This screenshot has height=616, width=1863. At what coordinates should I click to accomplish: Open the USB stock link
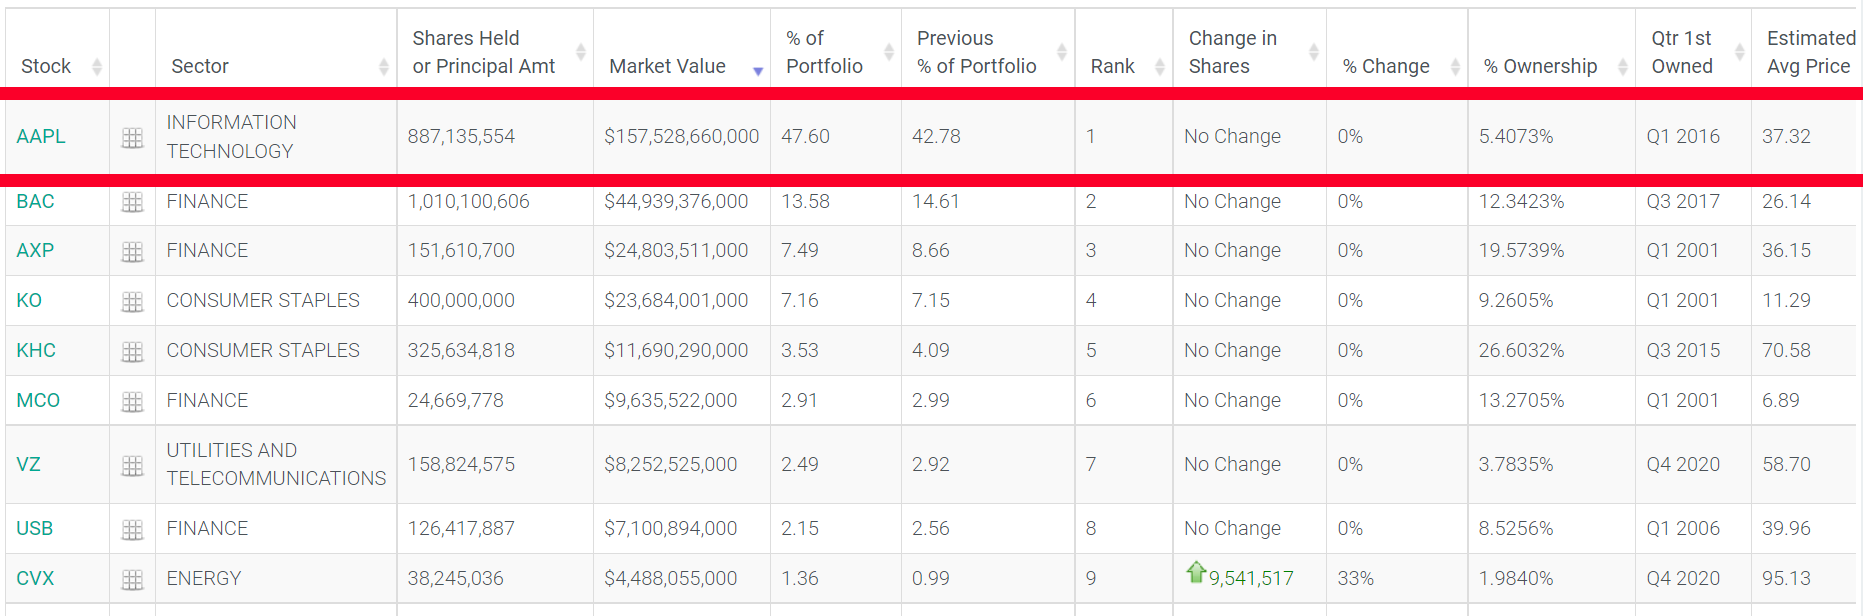(x=35, y=528)
